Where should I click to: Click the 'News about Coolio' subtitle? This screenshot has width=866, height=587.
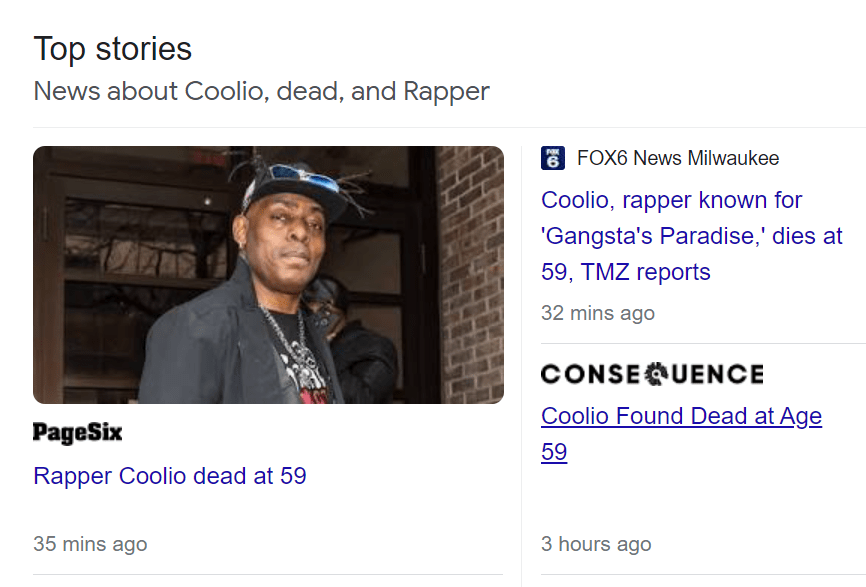261,92
